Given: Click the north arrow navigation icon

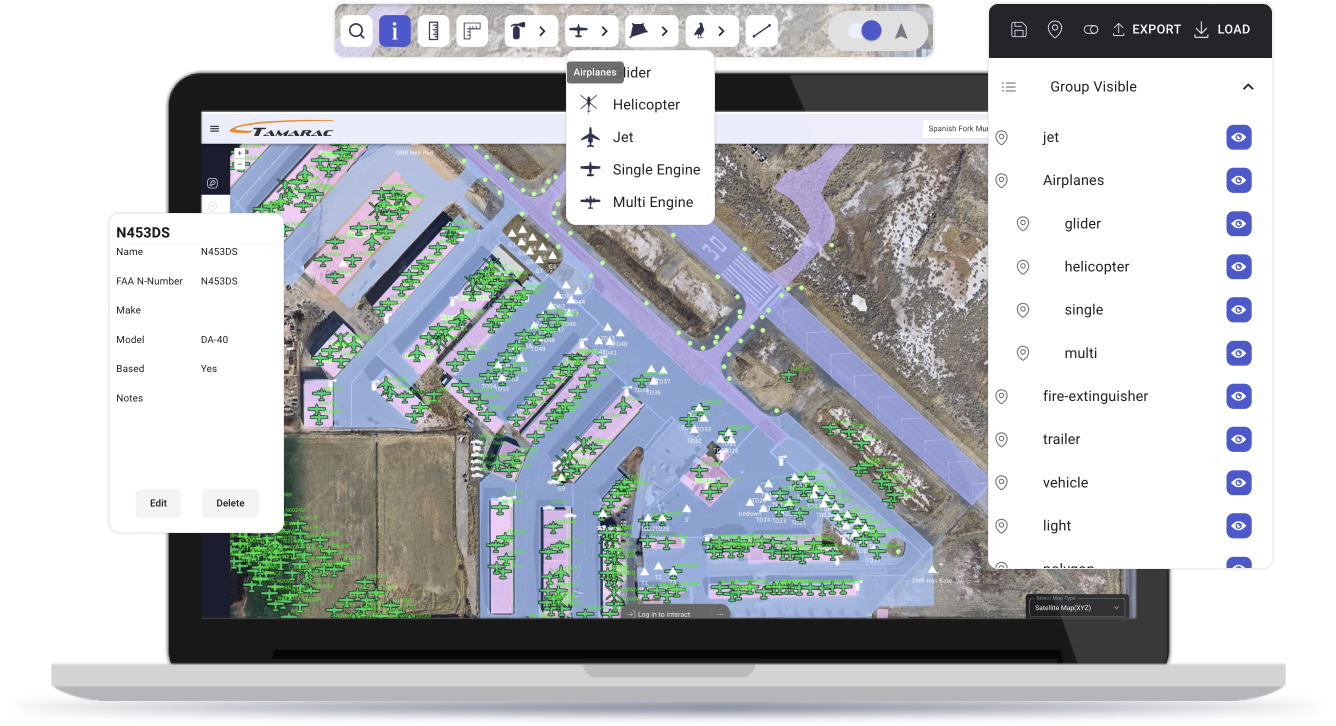Looking at the screenshot, I should [x=901, y=31].
